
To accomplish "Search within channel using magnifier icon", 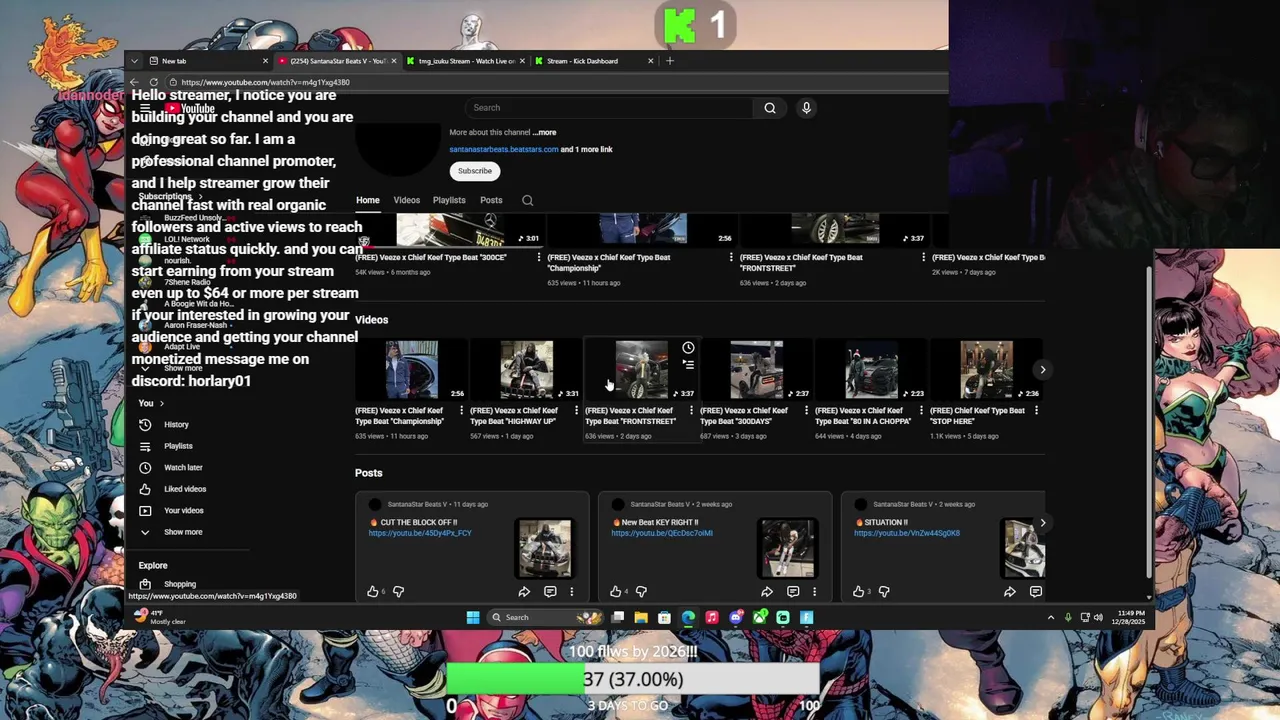I will tap(527, 200).
